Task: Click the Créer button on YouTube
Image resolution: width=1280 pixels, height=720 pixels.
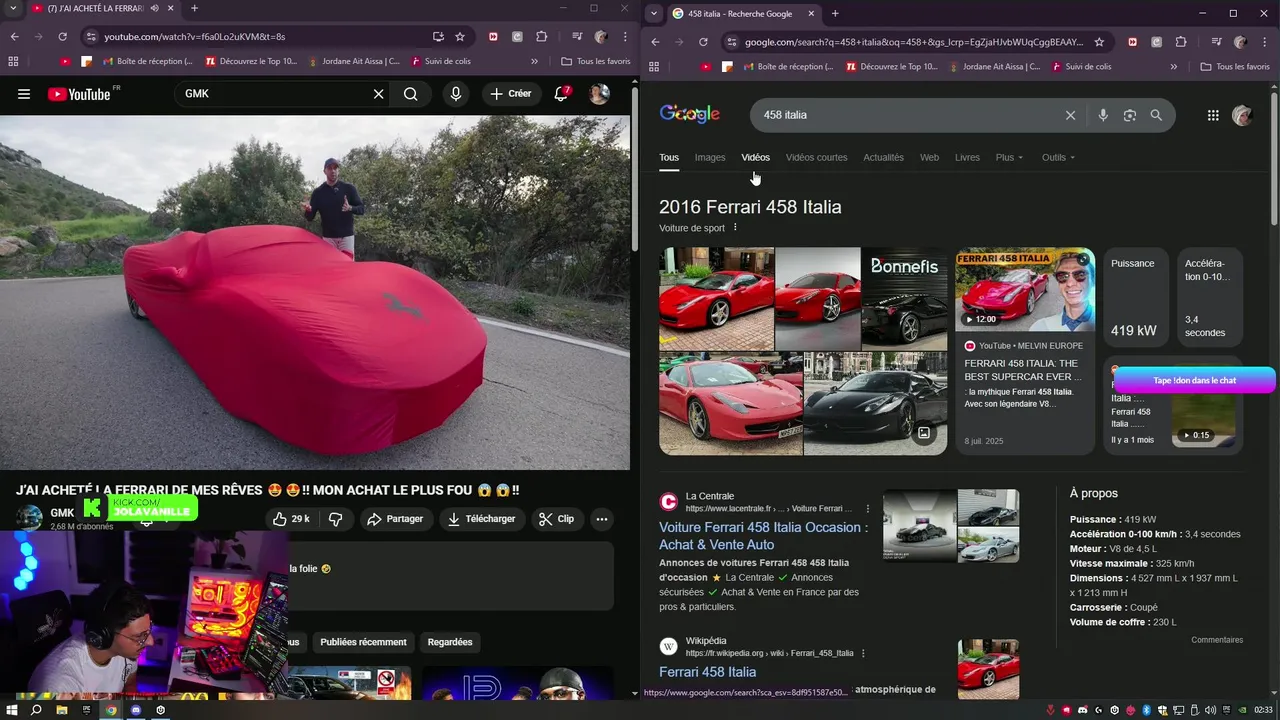Action: pos(511,94)
